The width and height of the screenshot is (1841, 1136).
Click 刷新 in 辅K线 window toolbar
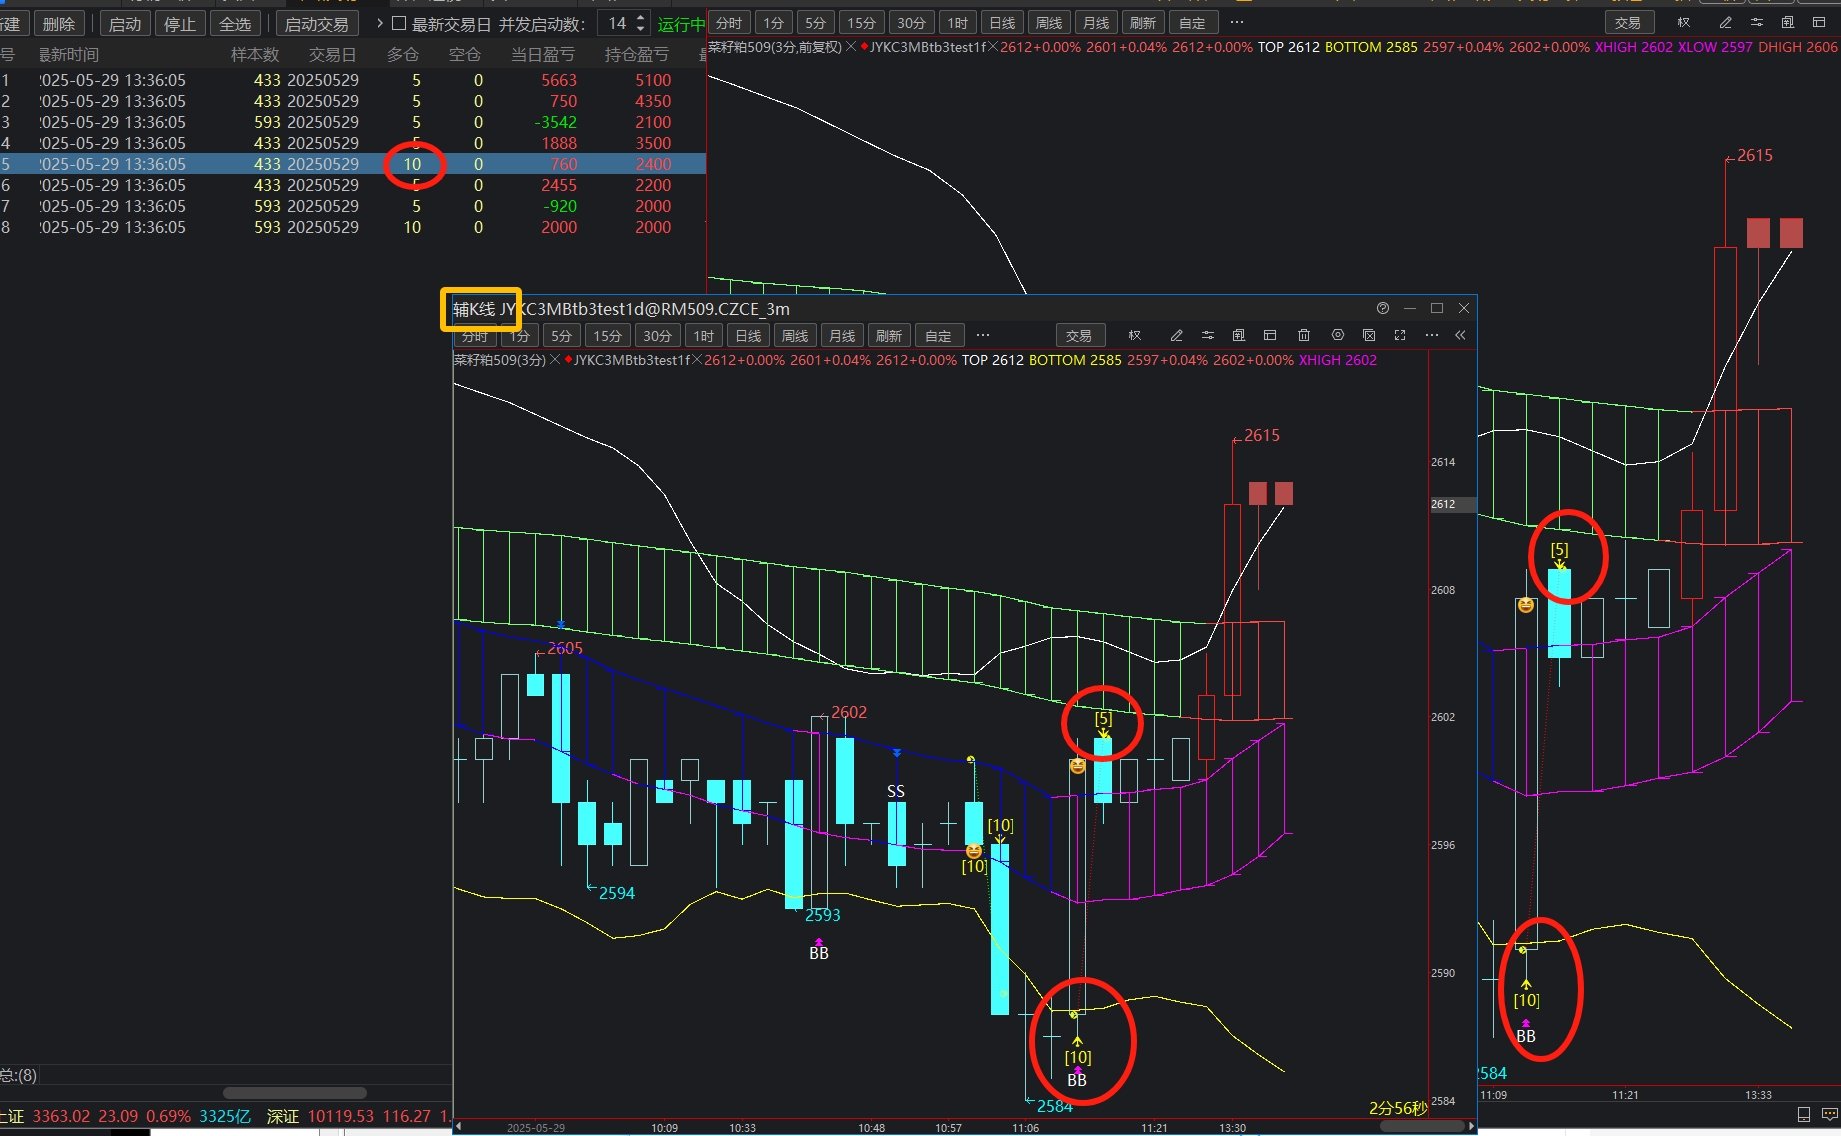[888, 336]
